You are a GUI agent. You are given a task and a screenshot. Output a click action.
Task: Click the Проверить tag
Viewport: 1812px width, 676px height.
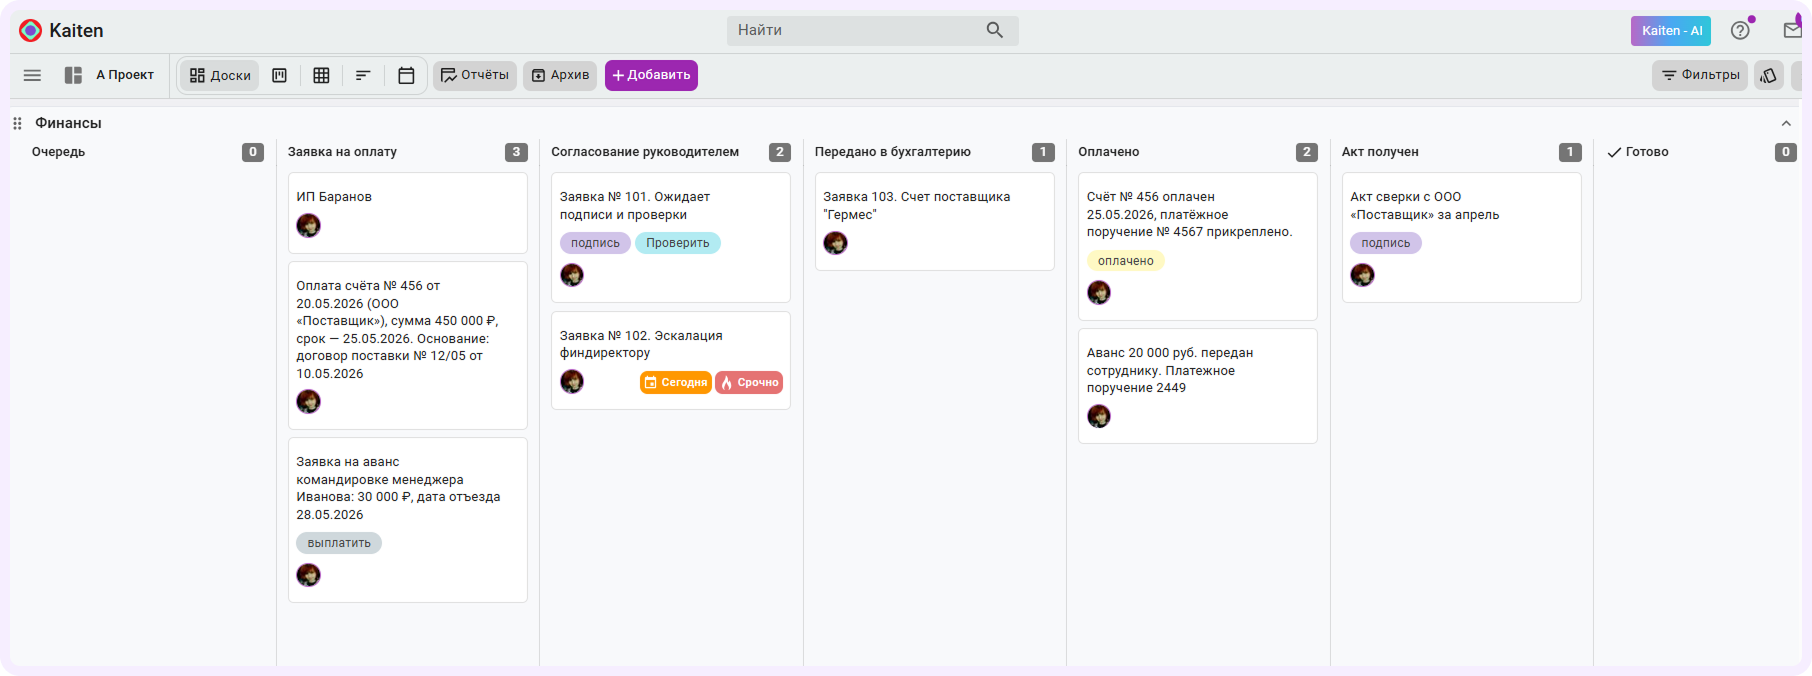[x=678, y=243]
